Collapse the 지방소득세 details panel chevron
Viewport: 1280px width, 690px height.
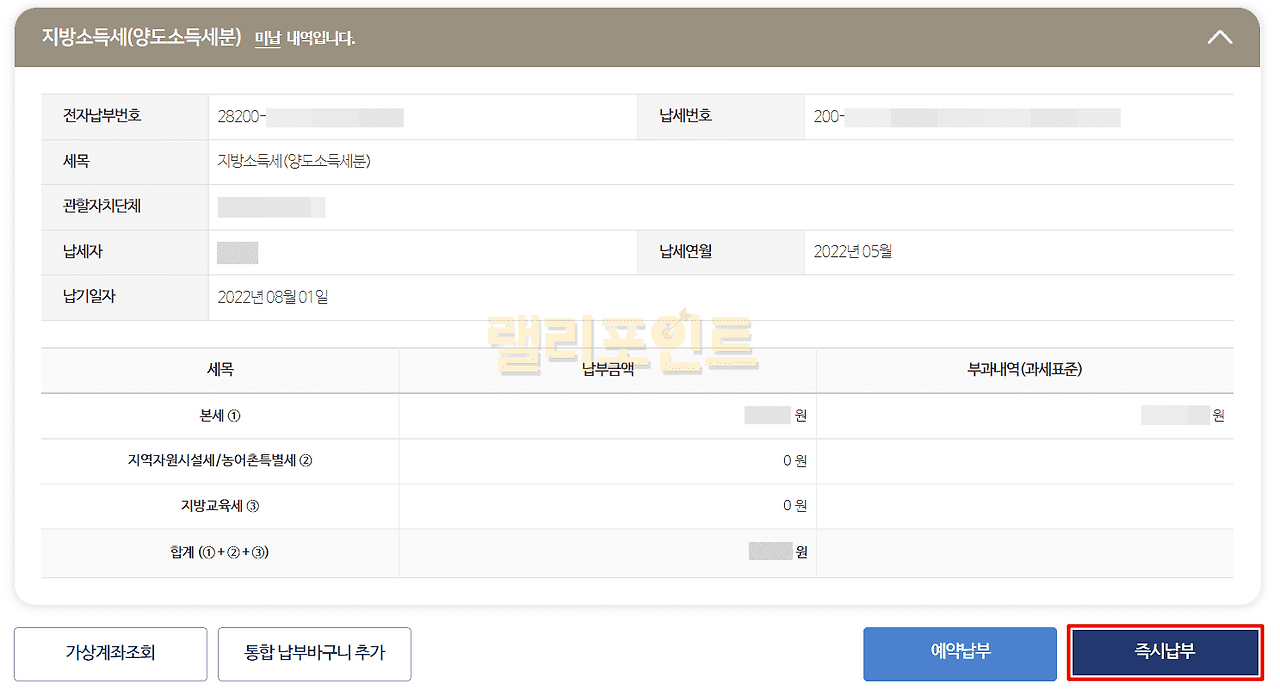(x=1219, y=38)
